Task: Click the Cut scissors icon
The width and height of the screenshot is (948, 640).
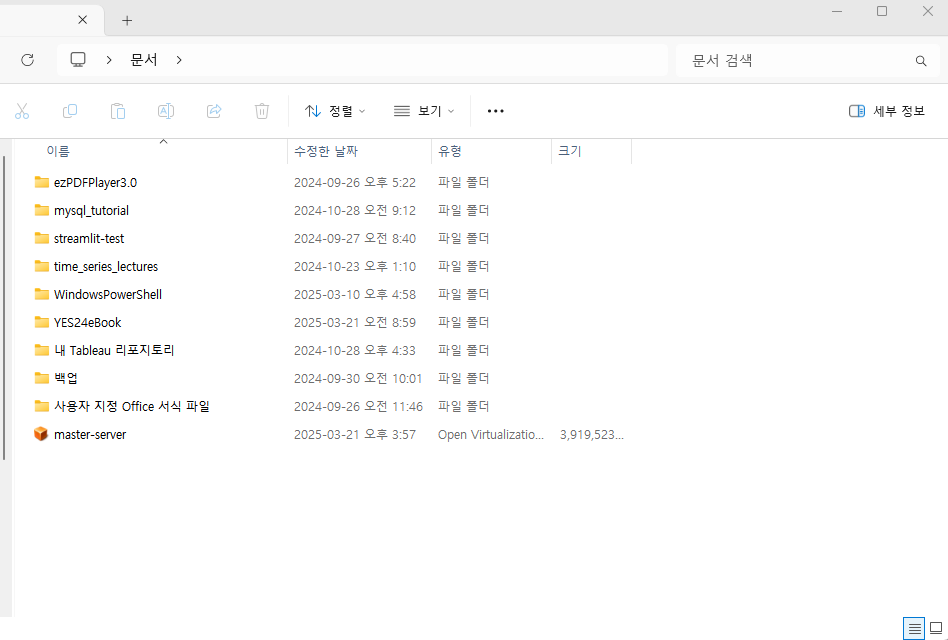Action: (22, 111)
